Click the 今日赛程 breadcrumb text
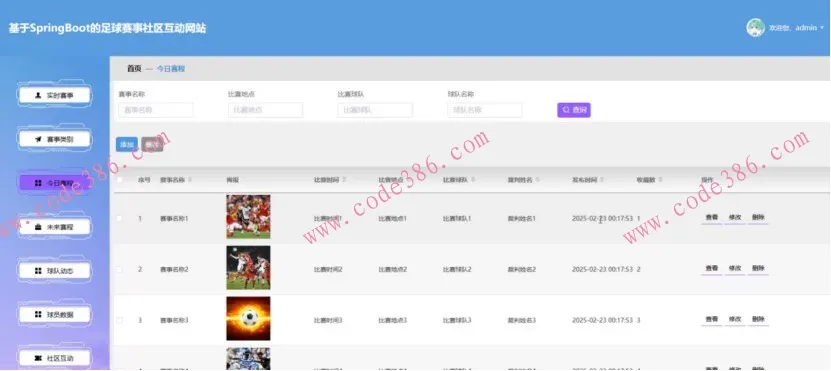The image size is (831, 371). (x=171, y=69)
